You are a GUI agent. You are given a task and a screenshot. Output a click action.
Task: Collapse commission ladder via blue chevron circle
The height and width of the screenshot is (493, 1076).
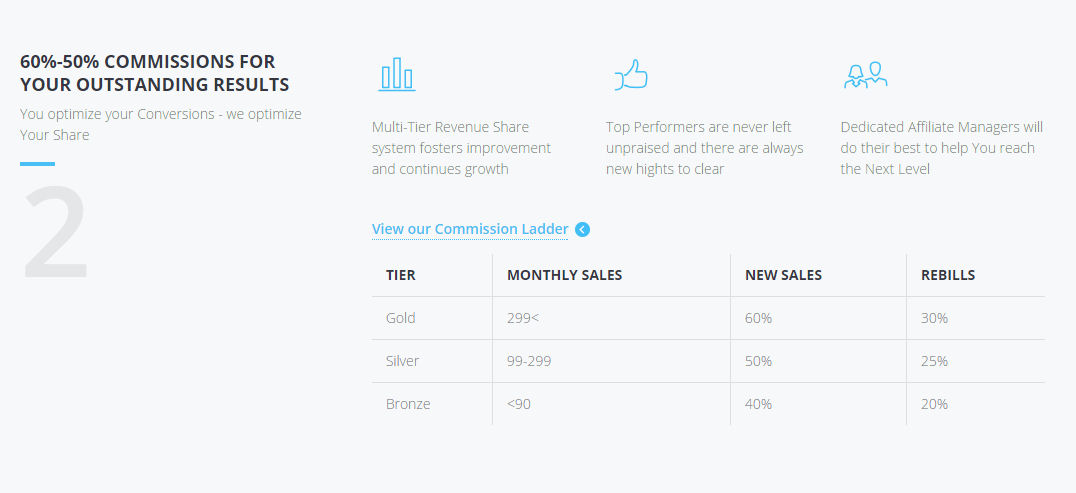pyautogui.click(x=583, y=229)
